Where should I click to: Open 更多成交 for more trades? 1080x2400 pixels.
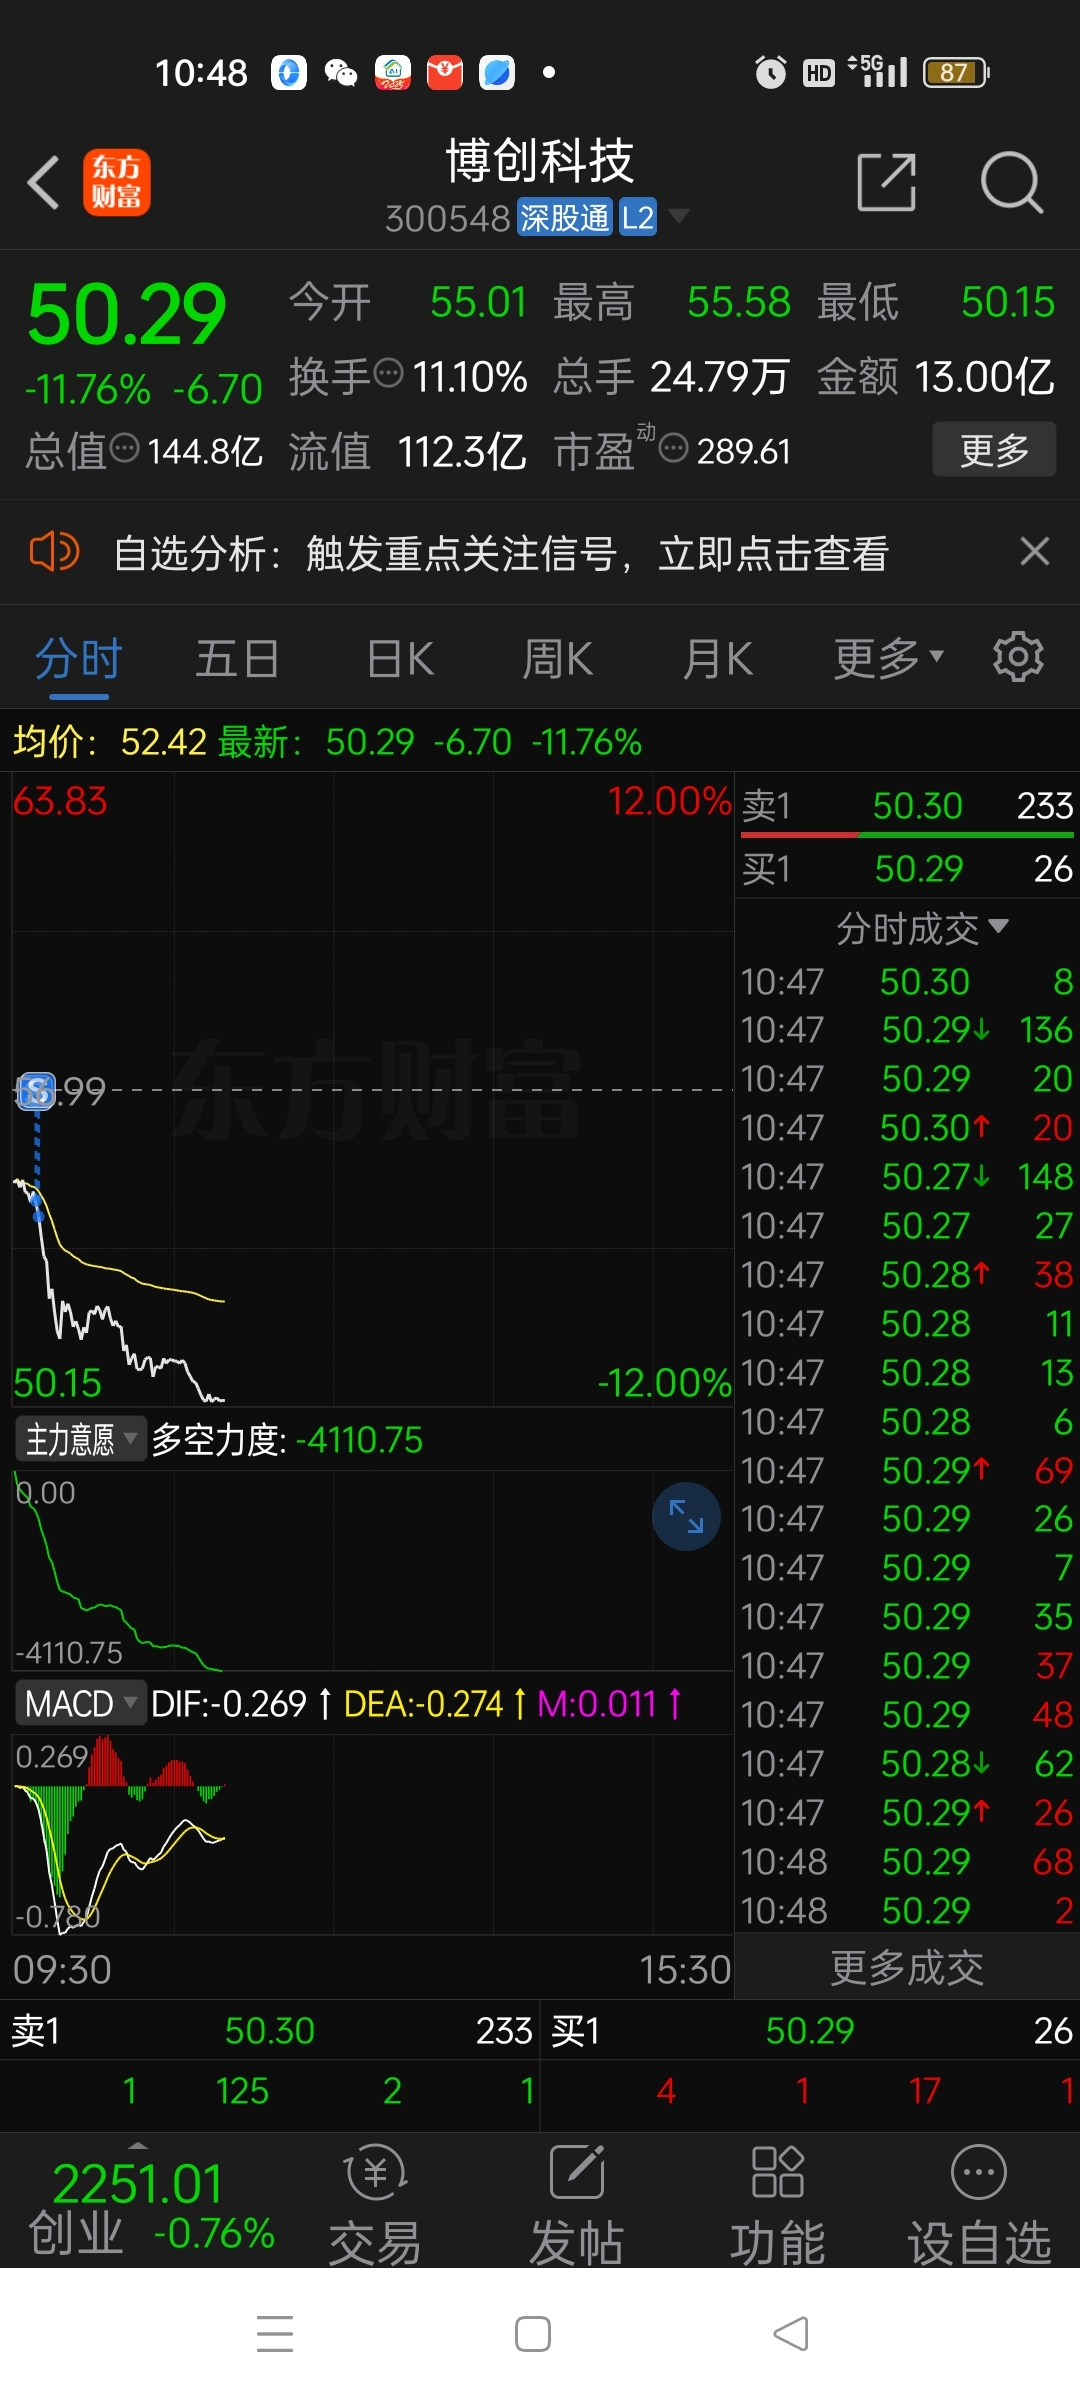(907, 1968)
